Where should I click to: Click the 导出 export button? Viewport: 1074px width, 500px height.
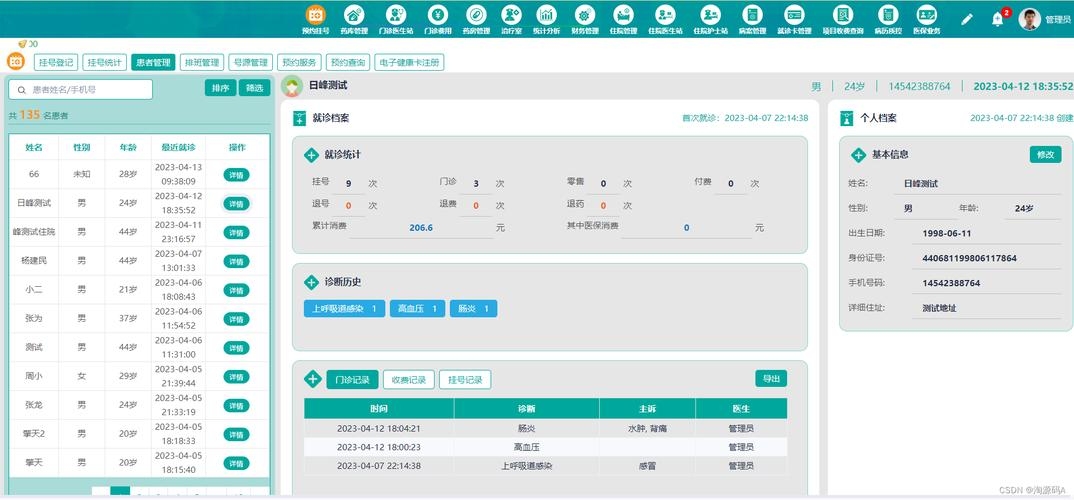tap(771, 379)
